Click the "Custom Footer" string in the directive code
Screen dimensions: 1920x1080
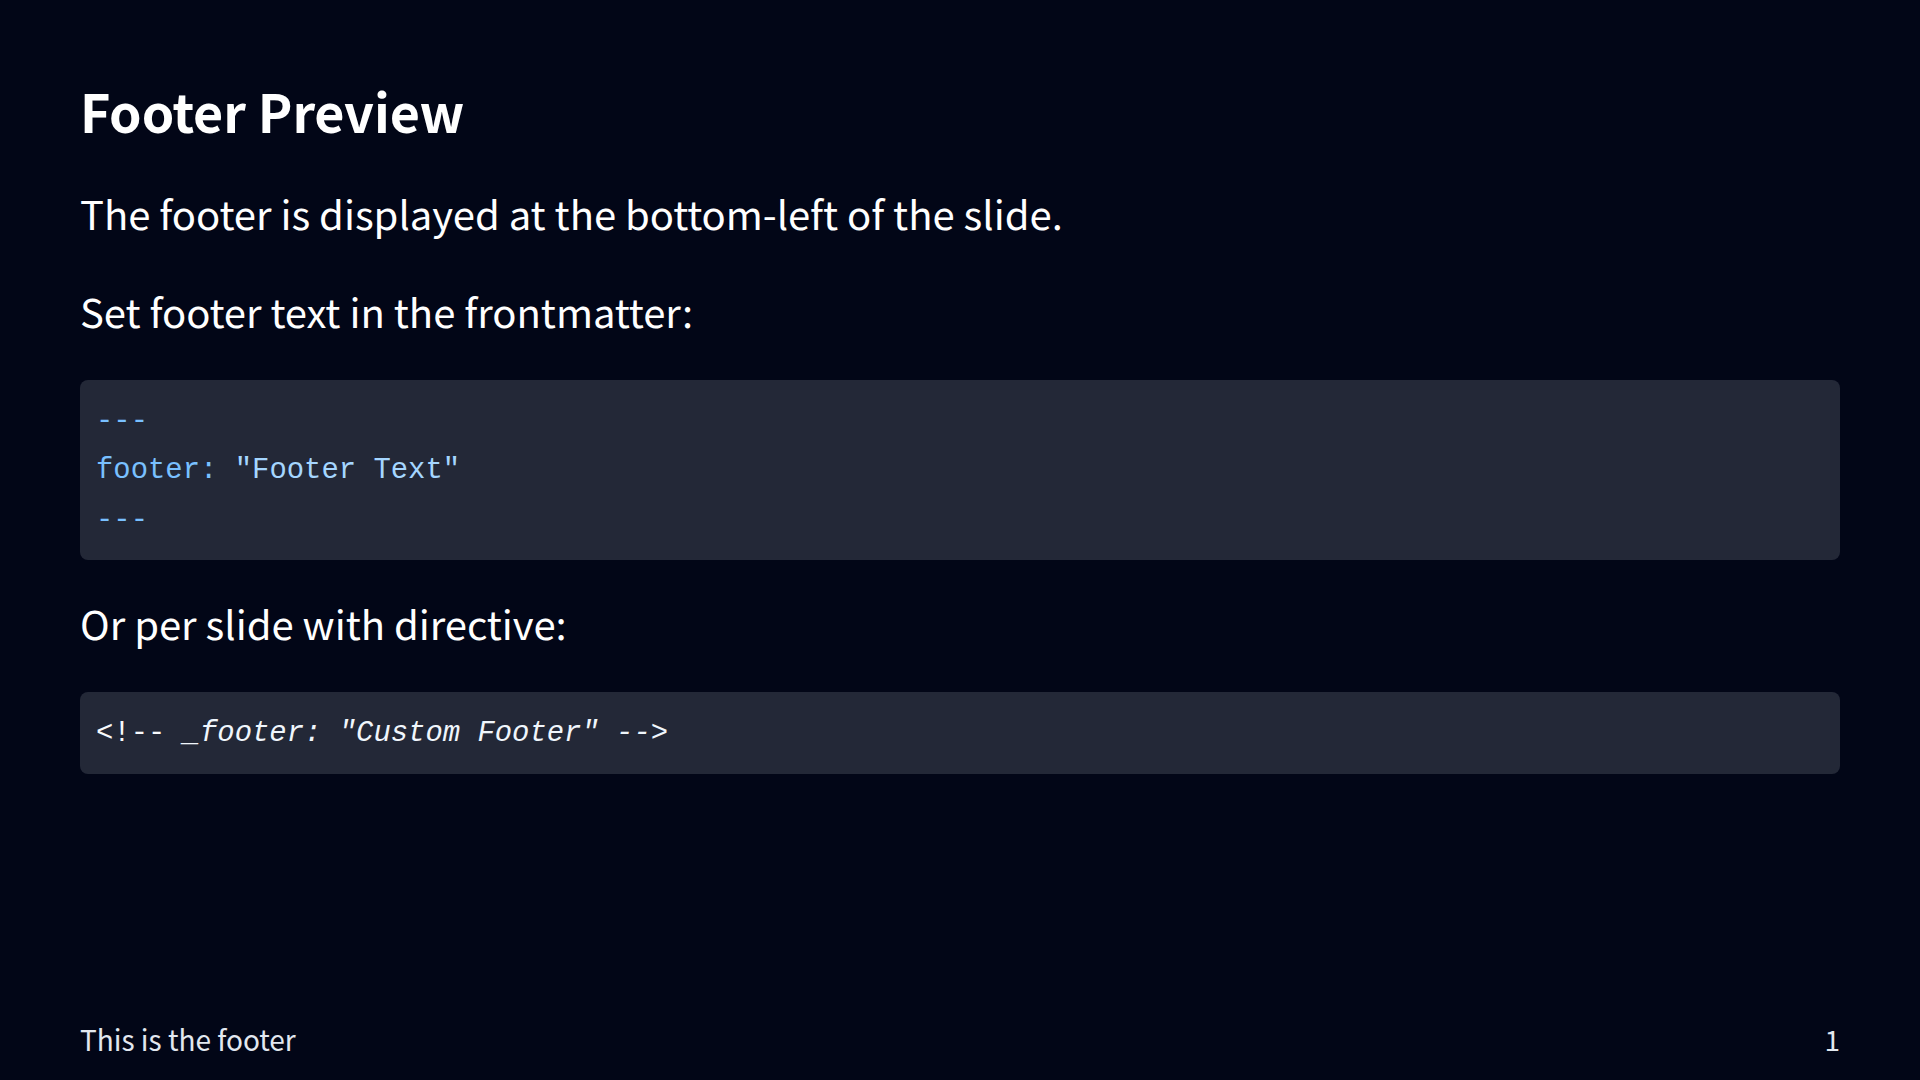pos(469,732)
